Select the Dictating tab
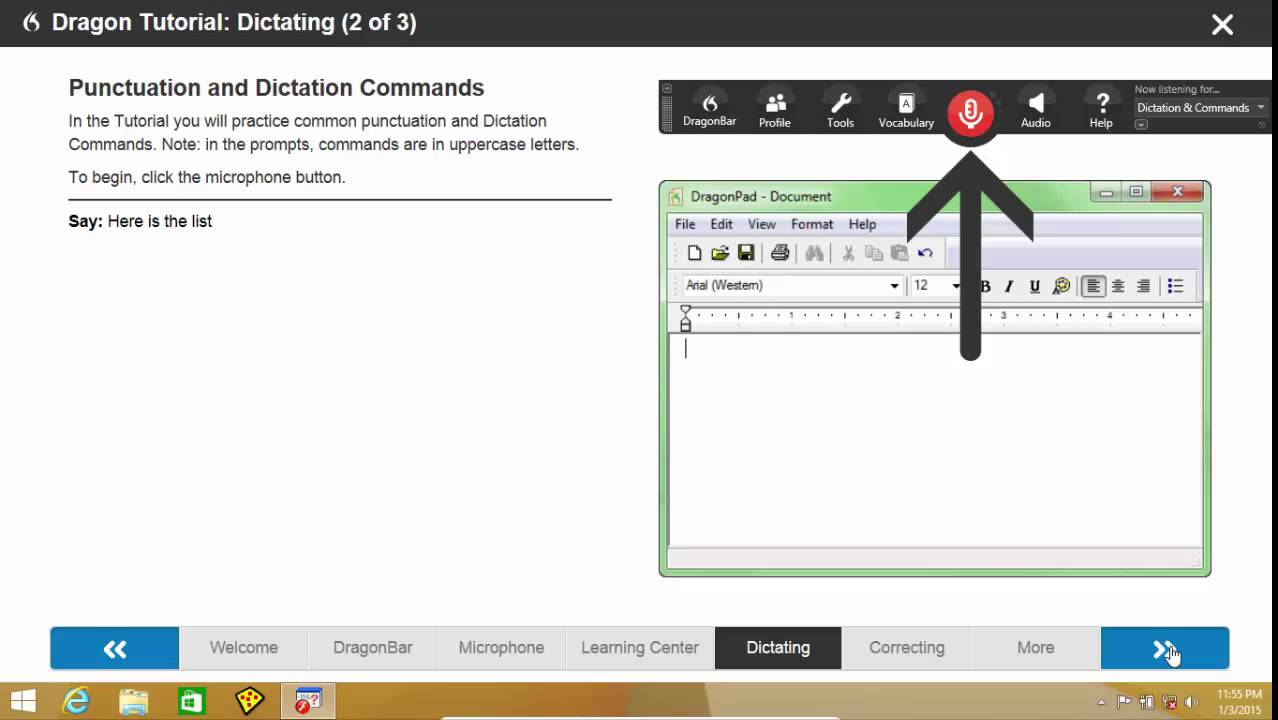The image size is (1278, 720). tap(778, 648)
